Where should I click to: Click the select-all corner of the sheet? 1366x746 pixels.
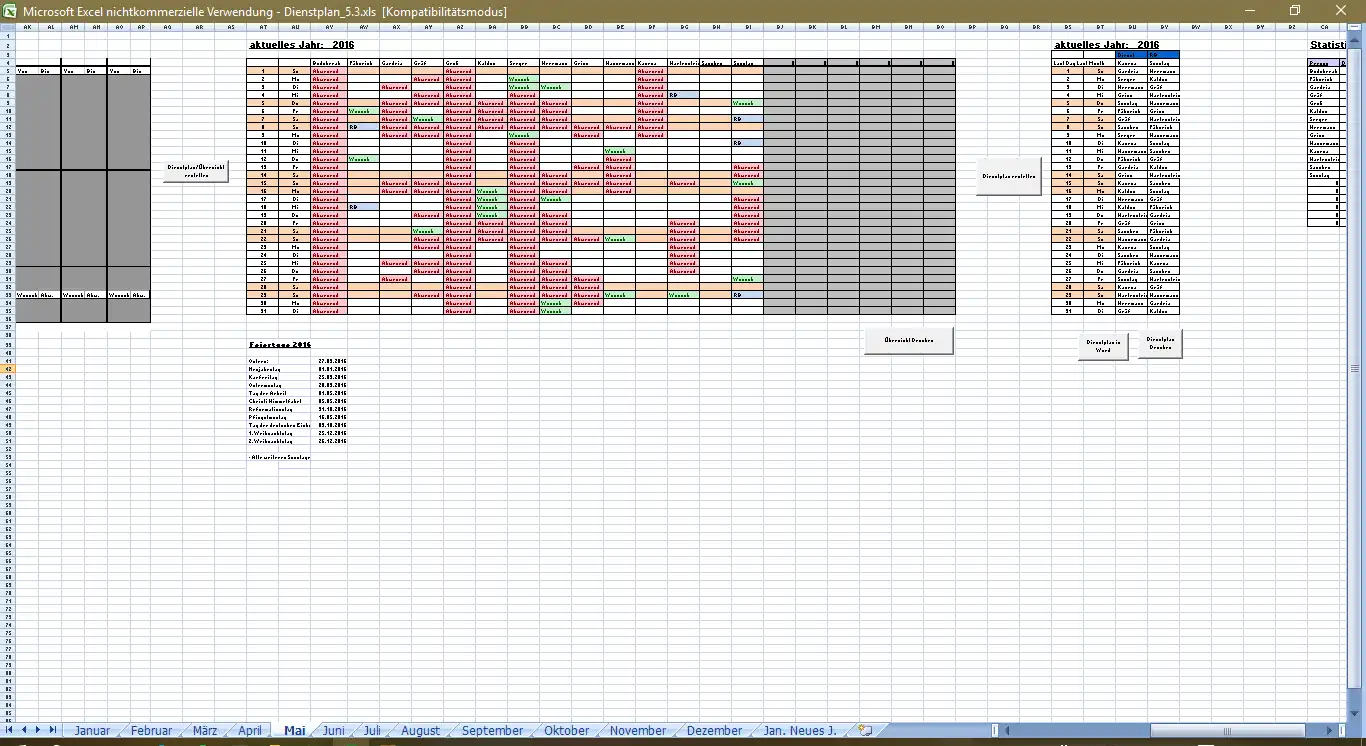(x=7, y=27)
